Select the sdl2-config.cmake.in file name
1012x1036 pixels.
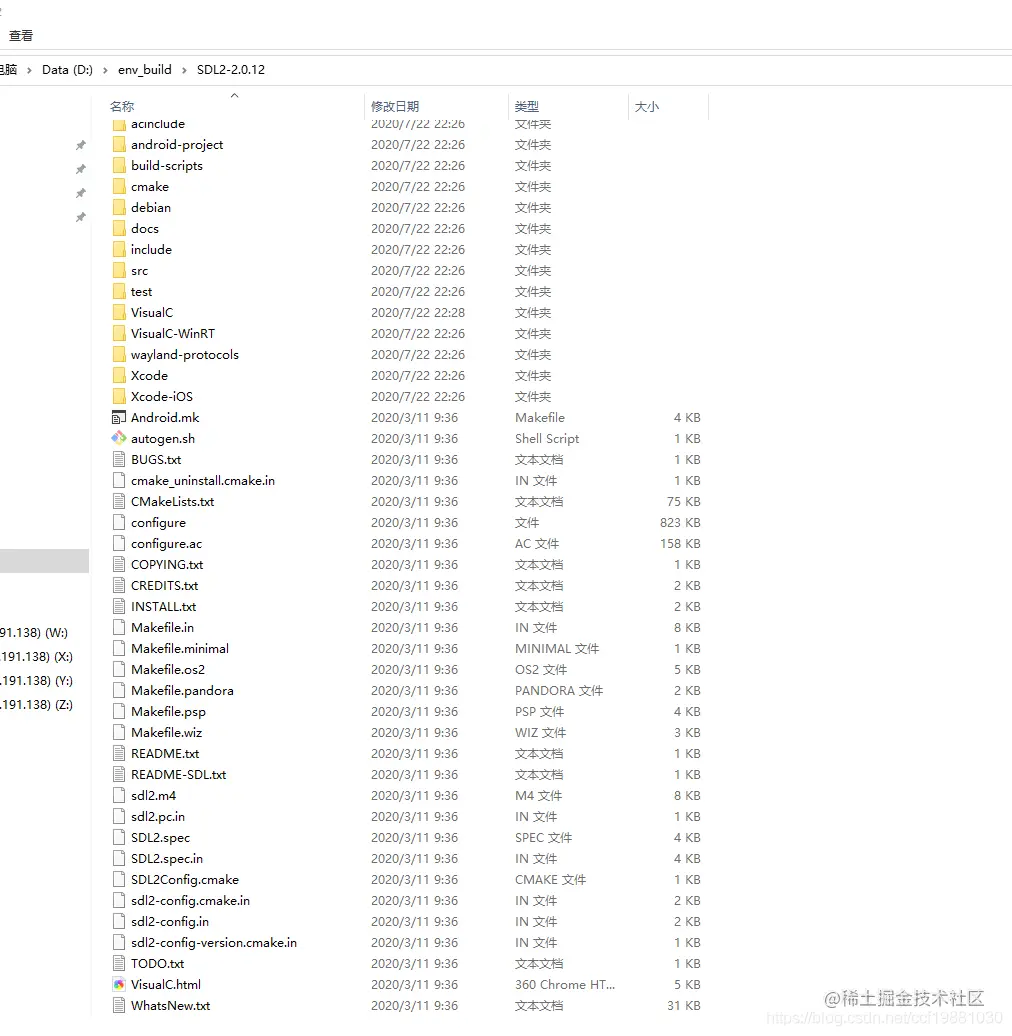coord(190,901)
